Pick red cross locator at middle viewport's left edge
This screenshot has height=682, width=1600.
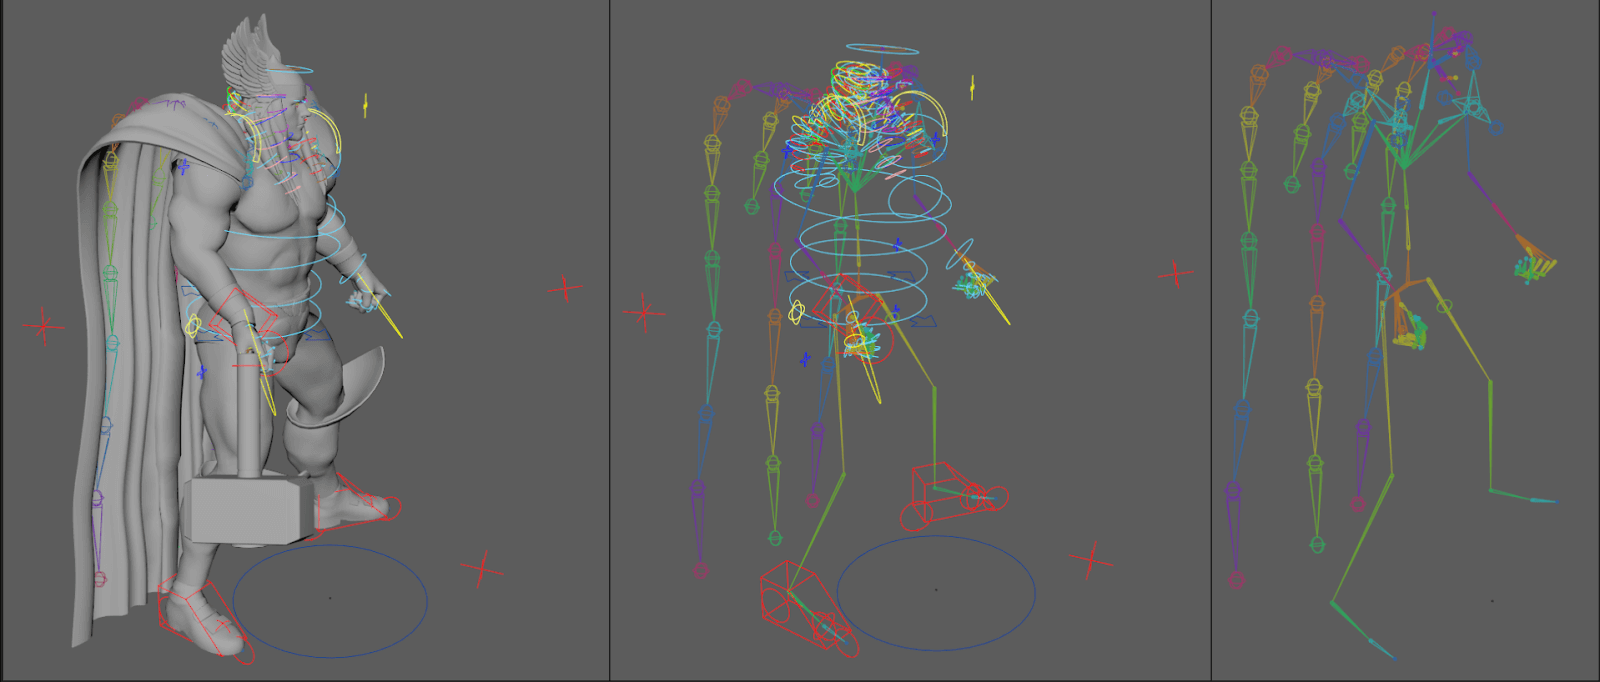pyautogui.click(x=644, y=312)
